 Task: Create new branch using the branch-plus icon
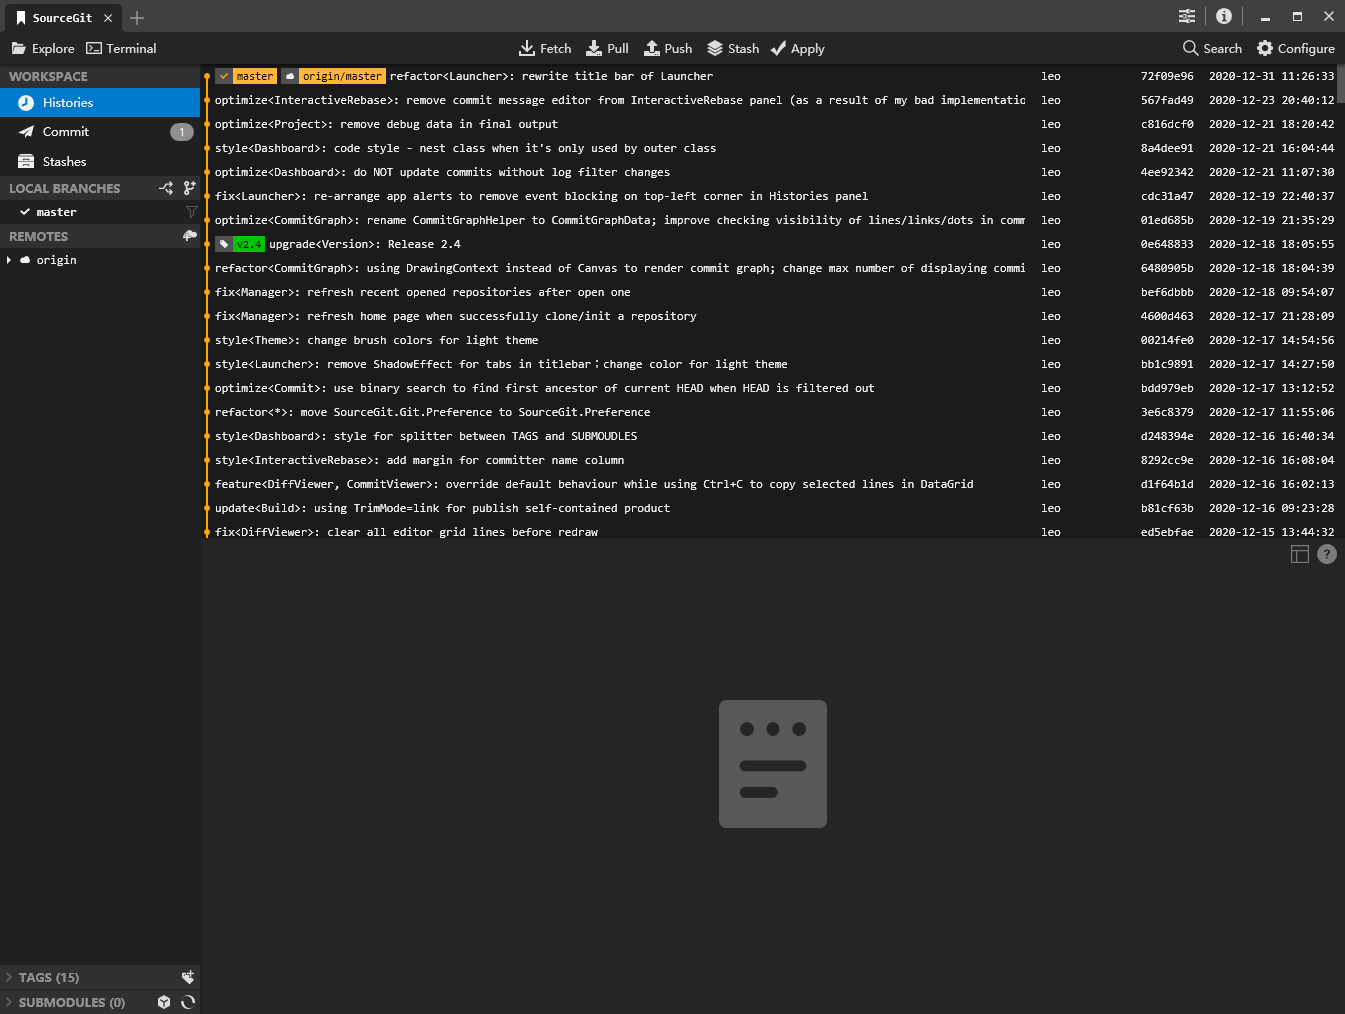189,188
